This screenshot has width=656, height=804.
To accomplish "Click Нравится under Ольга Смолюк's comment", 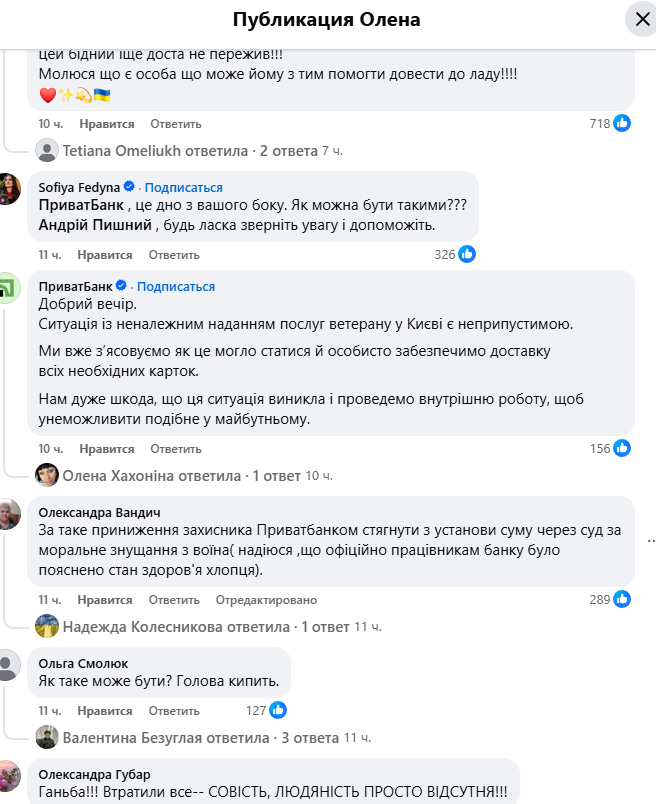I will 106,710.
